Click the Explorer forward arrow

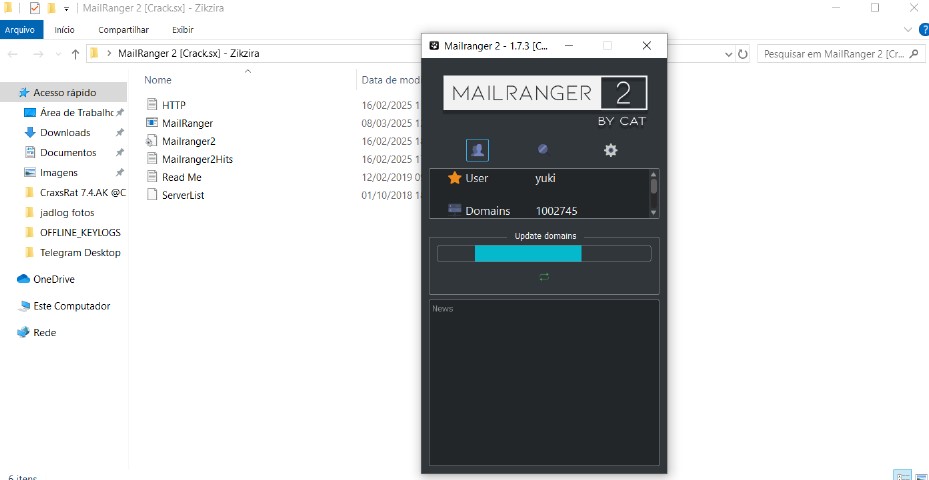pos(38,54)
